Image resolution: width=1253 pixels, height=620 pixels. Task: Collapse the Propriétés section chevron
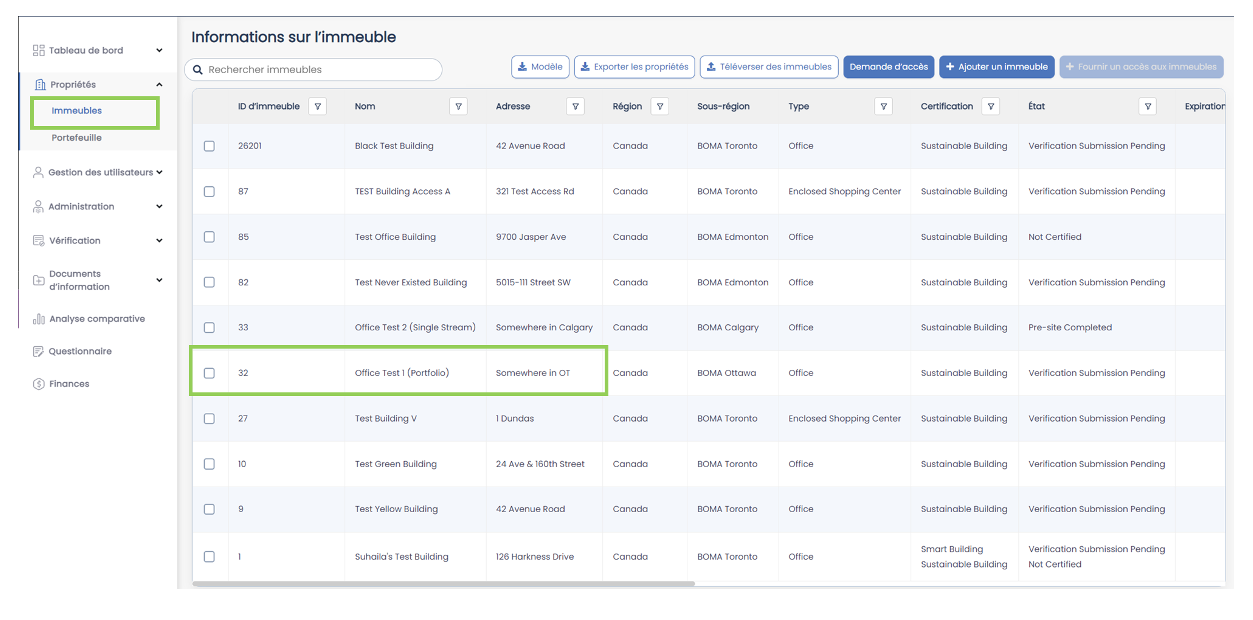pyautogui.click(x=159, y=85)
